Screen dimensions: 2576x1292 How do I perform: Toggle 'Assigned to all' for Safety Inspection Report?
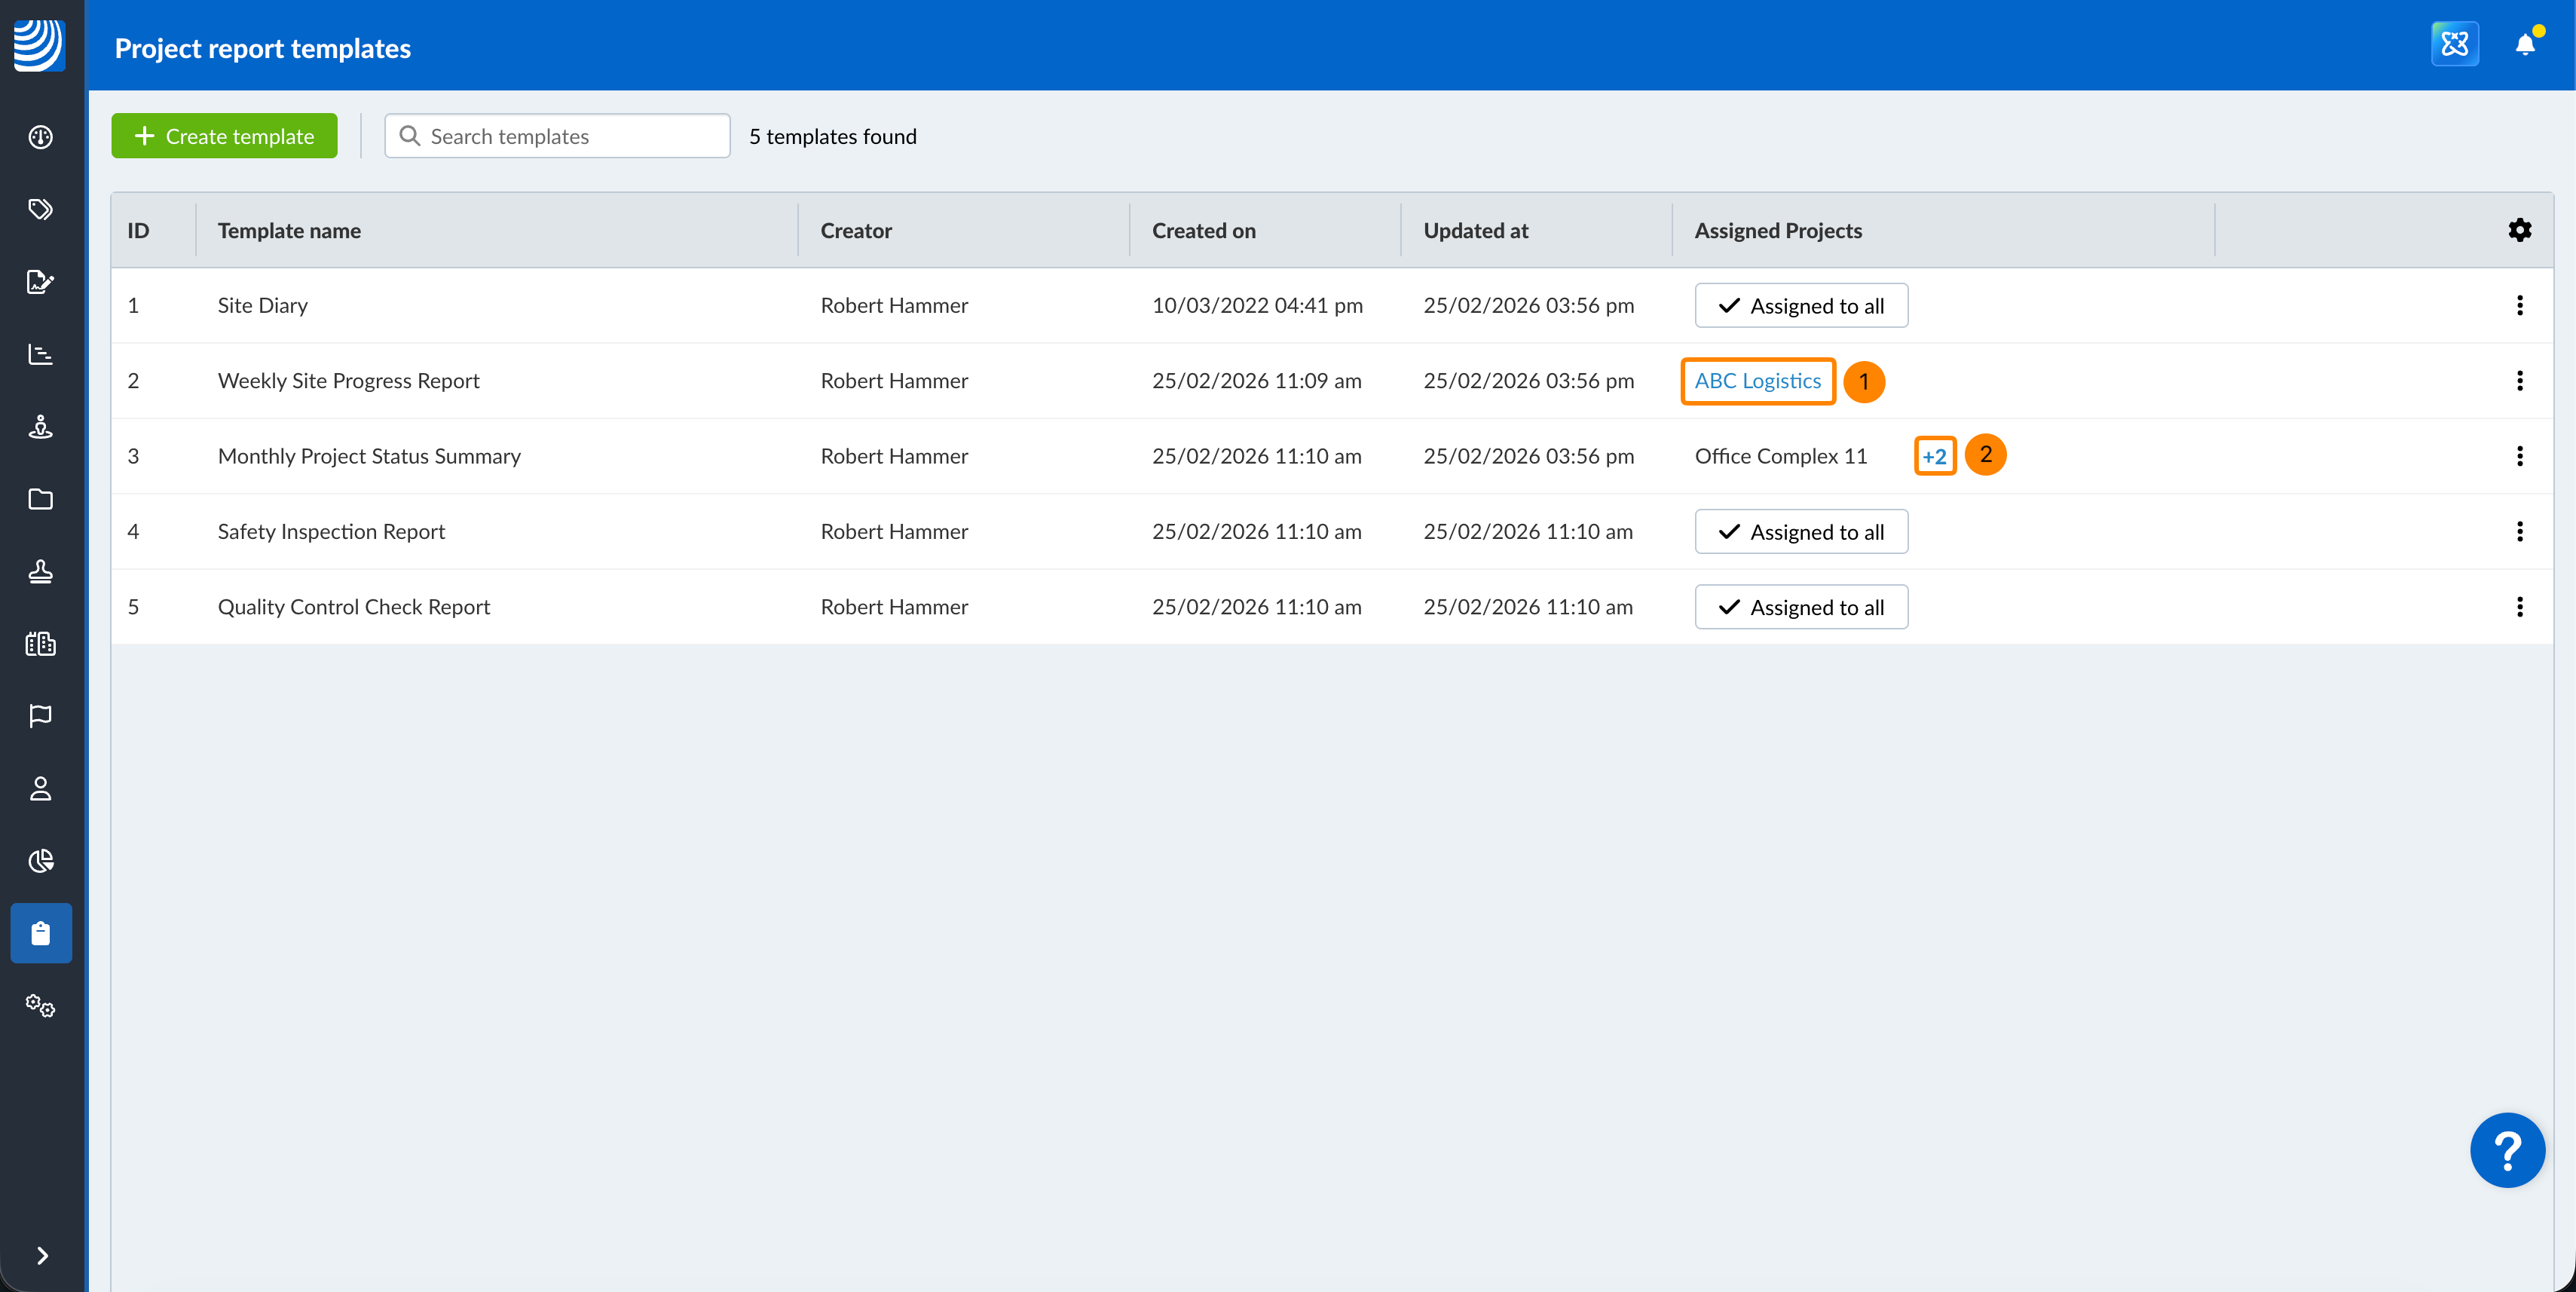tap(1800, 532)
